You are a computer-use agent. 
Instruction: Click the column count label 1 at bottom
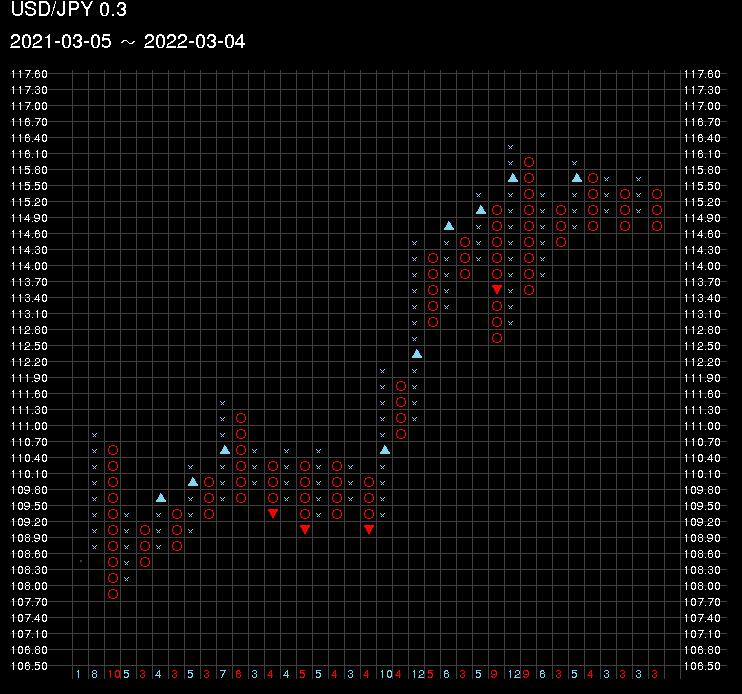click(78, 675)
